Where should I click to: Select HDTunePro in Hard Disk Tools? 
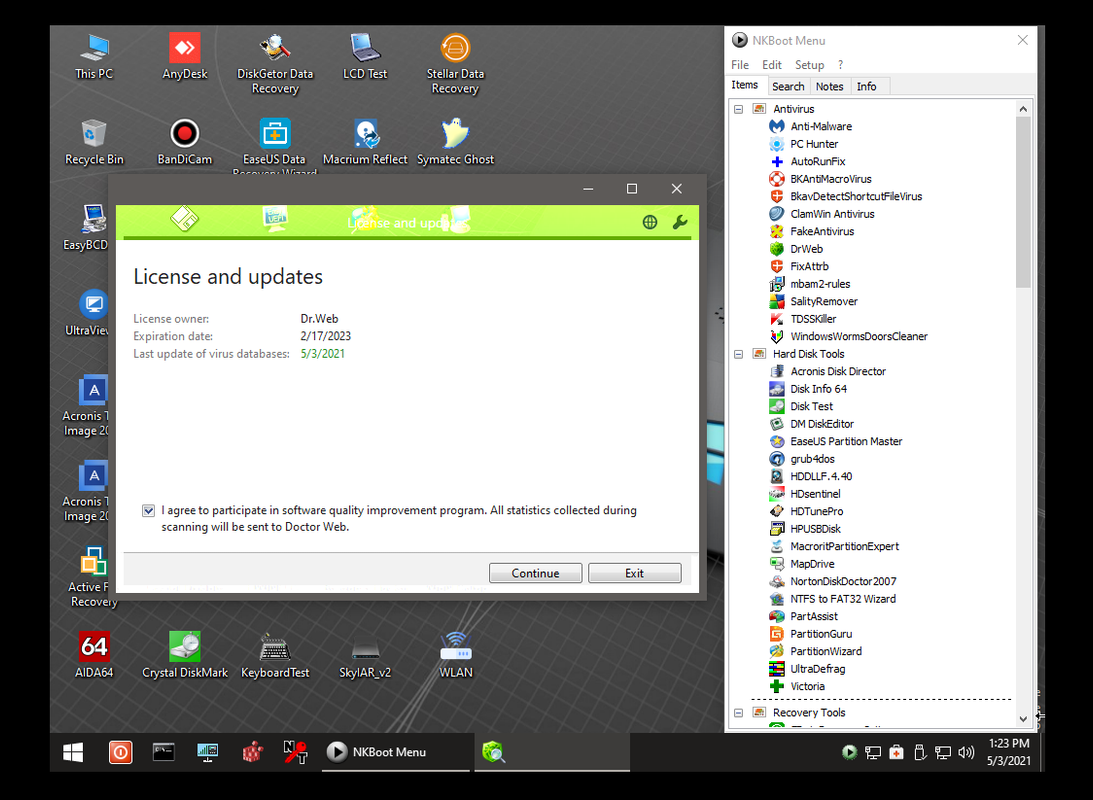[807, 511]
